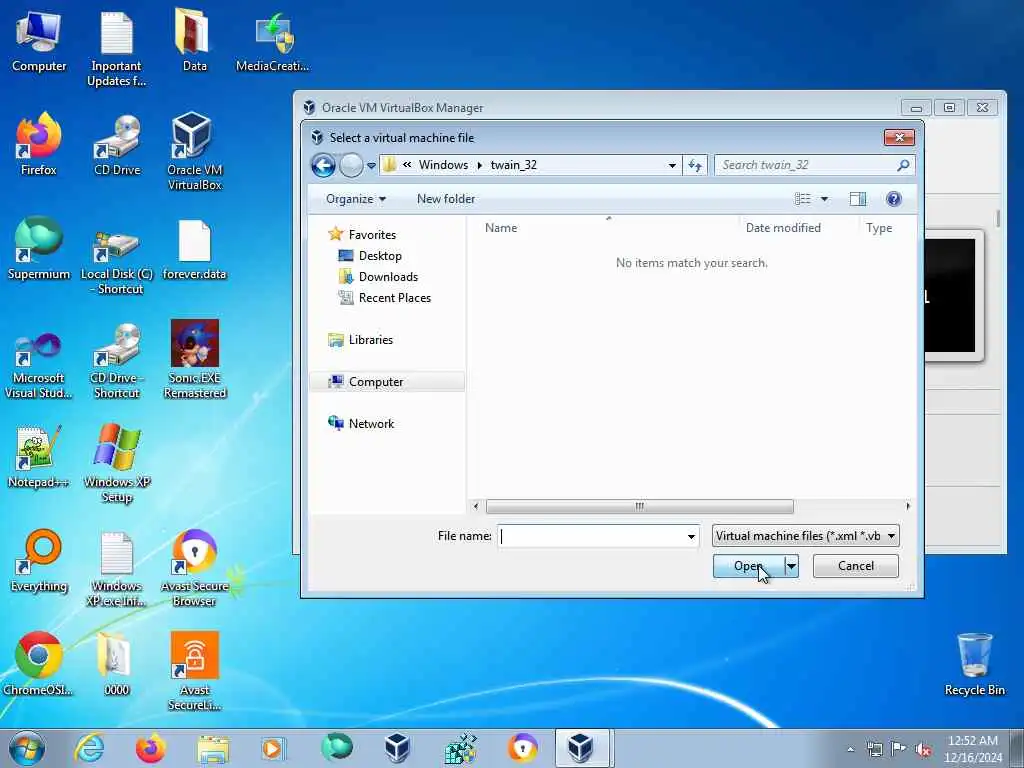Click the Forward arrow in file dialog
1024x768 pixels.
pyautogui.click(x=351, y=165)
